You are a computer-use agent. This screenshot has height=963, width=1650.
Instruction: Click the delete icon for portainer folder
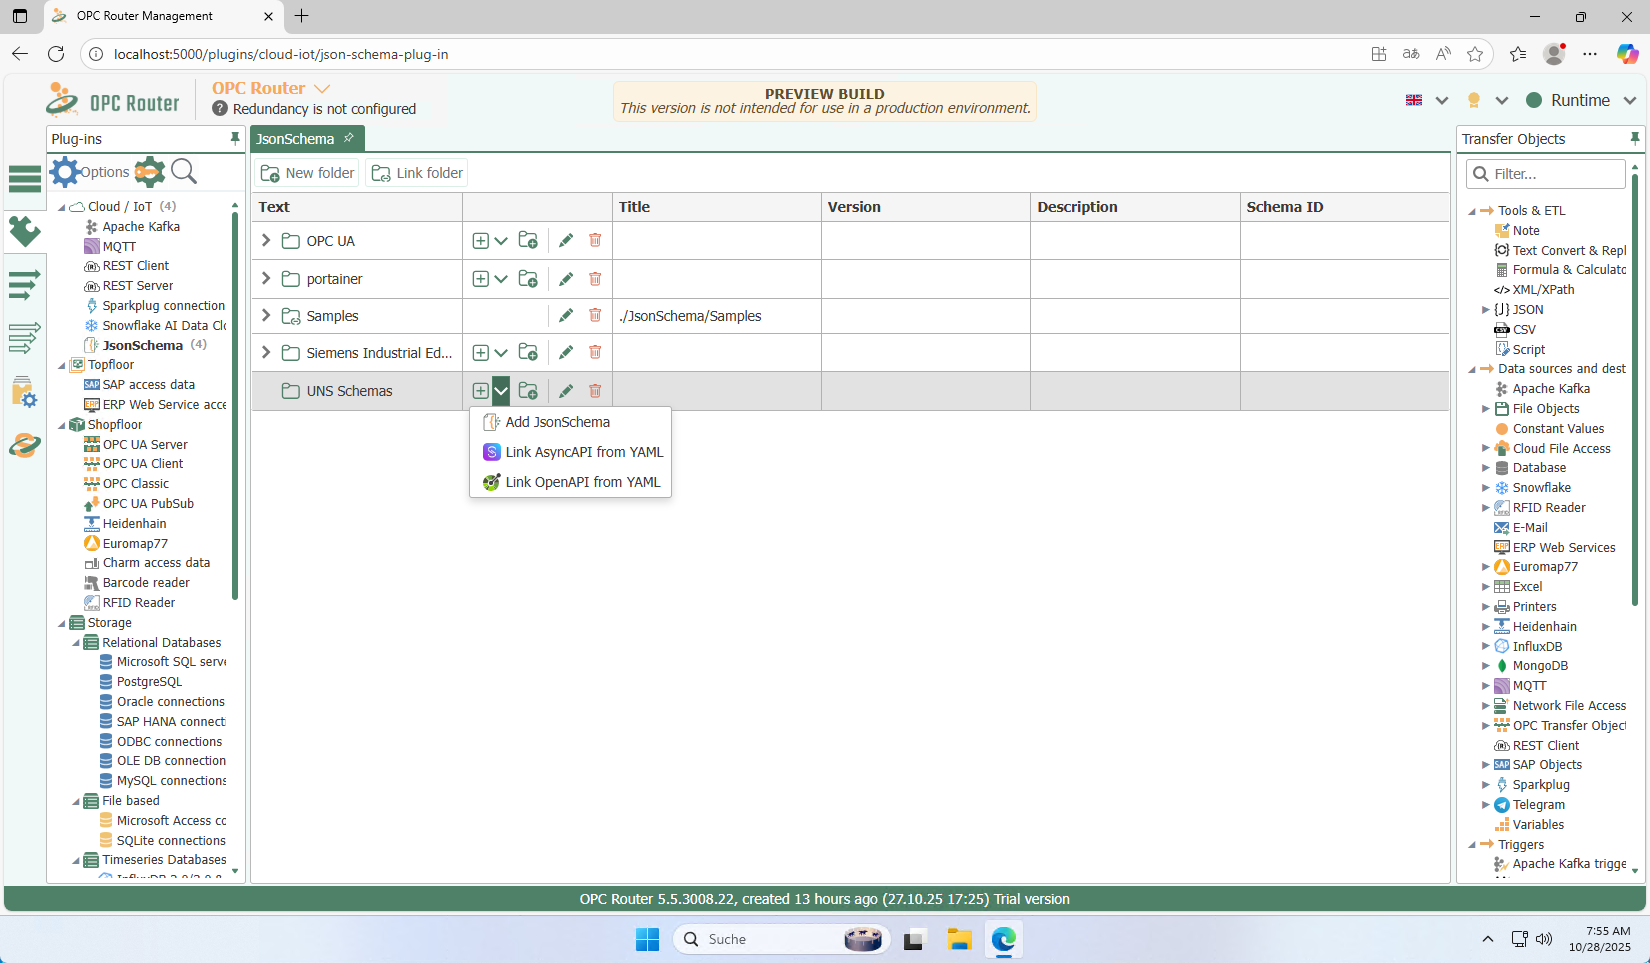pos(595,278)
